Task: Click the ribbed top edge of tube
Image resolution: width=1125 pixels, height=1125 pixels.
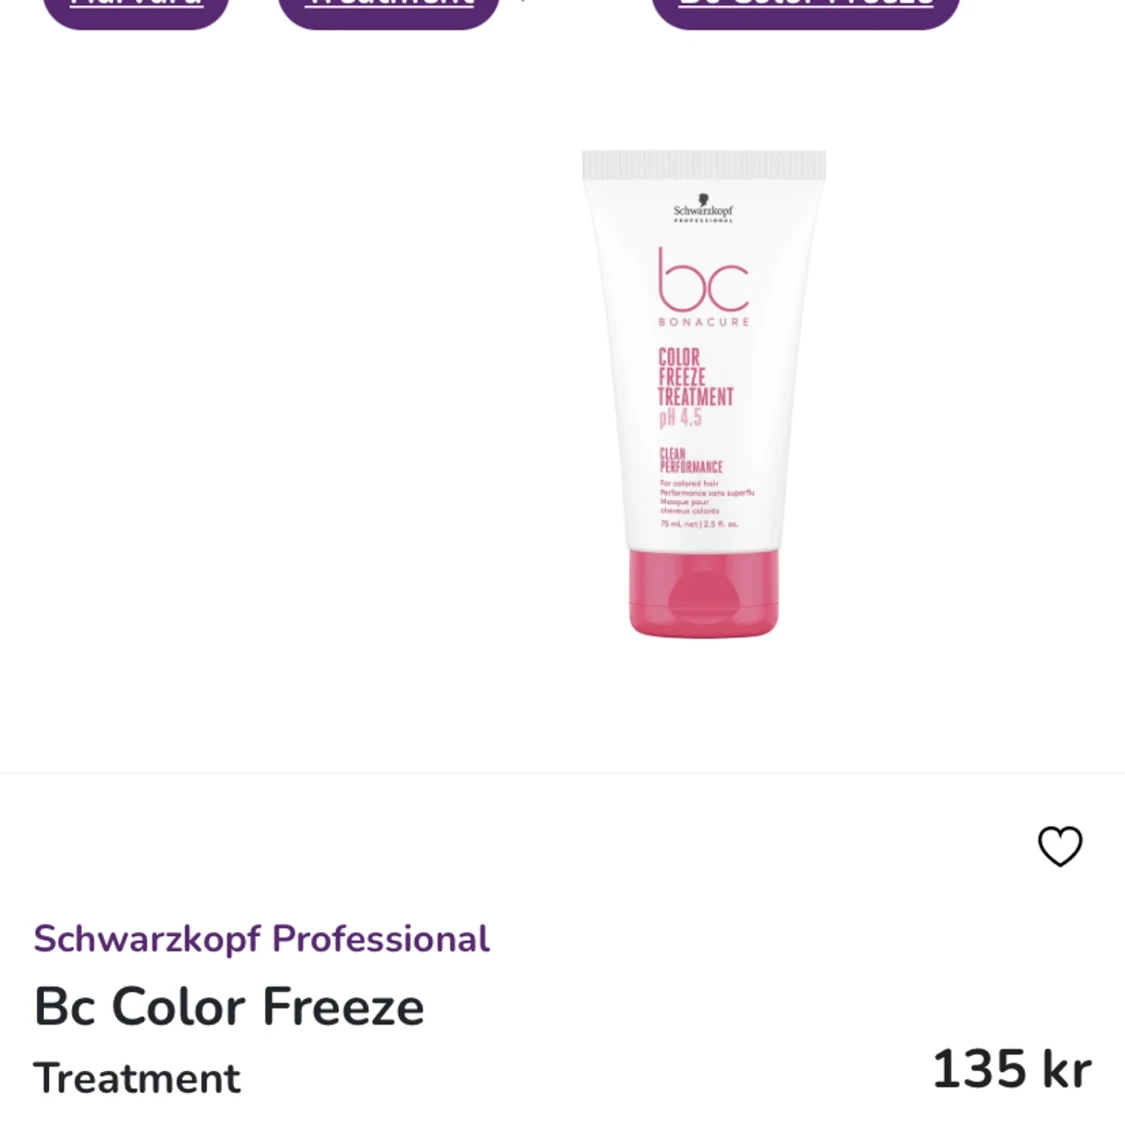Action: tap(704, 165)
